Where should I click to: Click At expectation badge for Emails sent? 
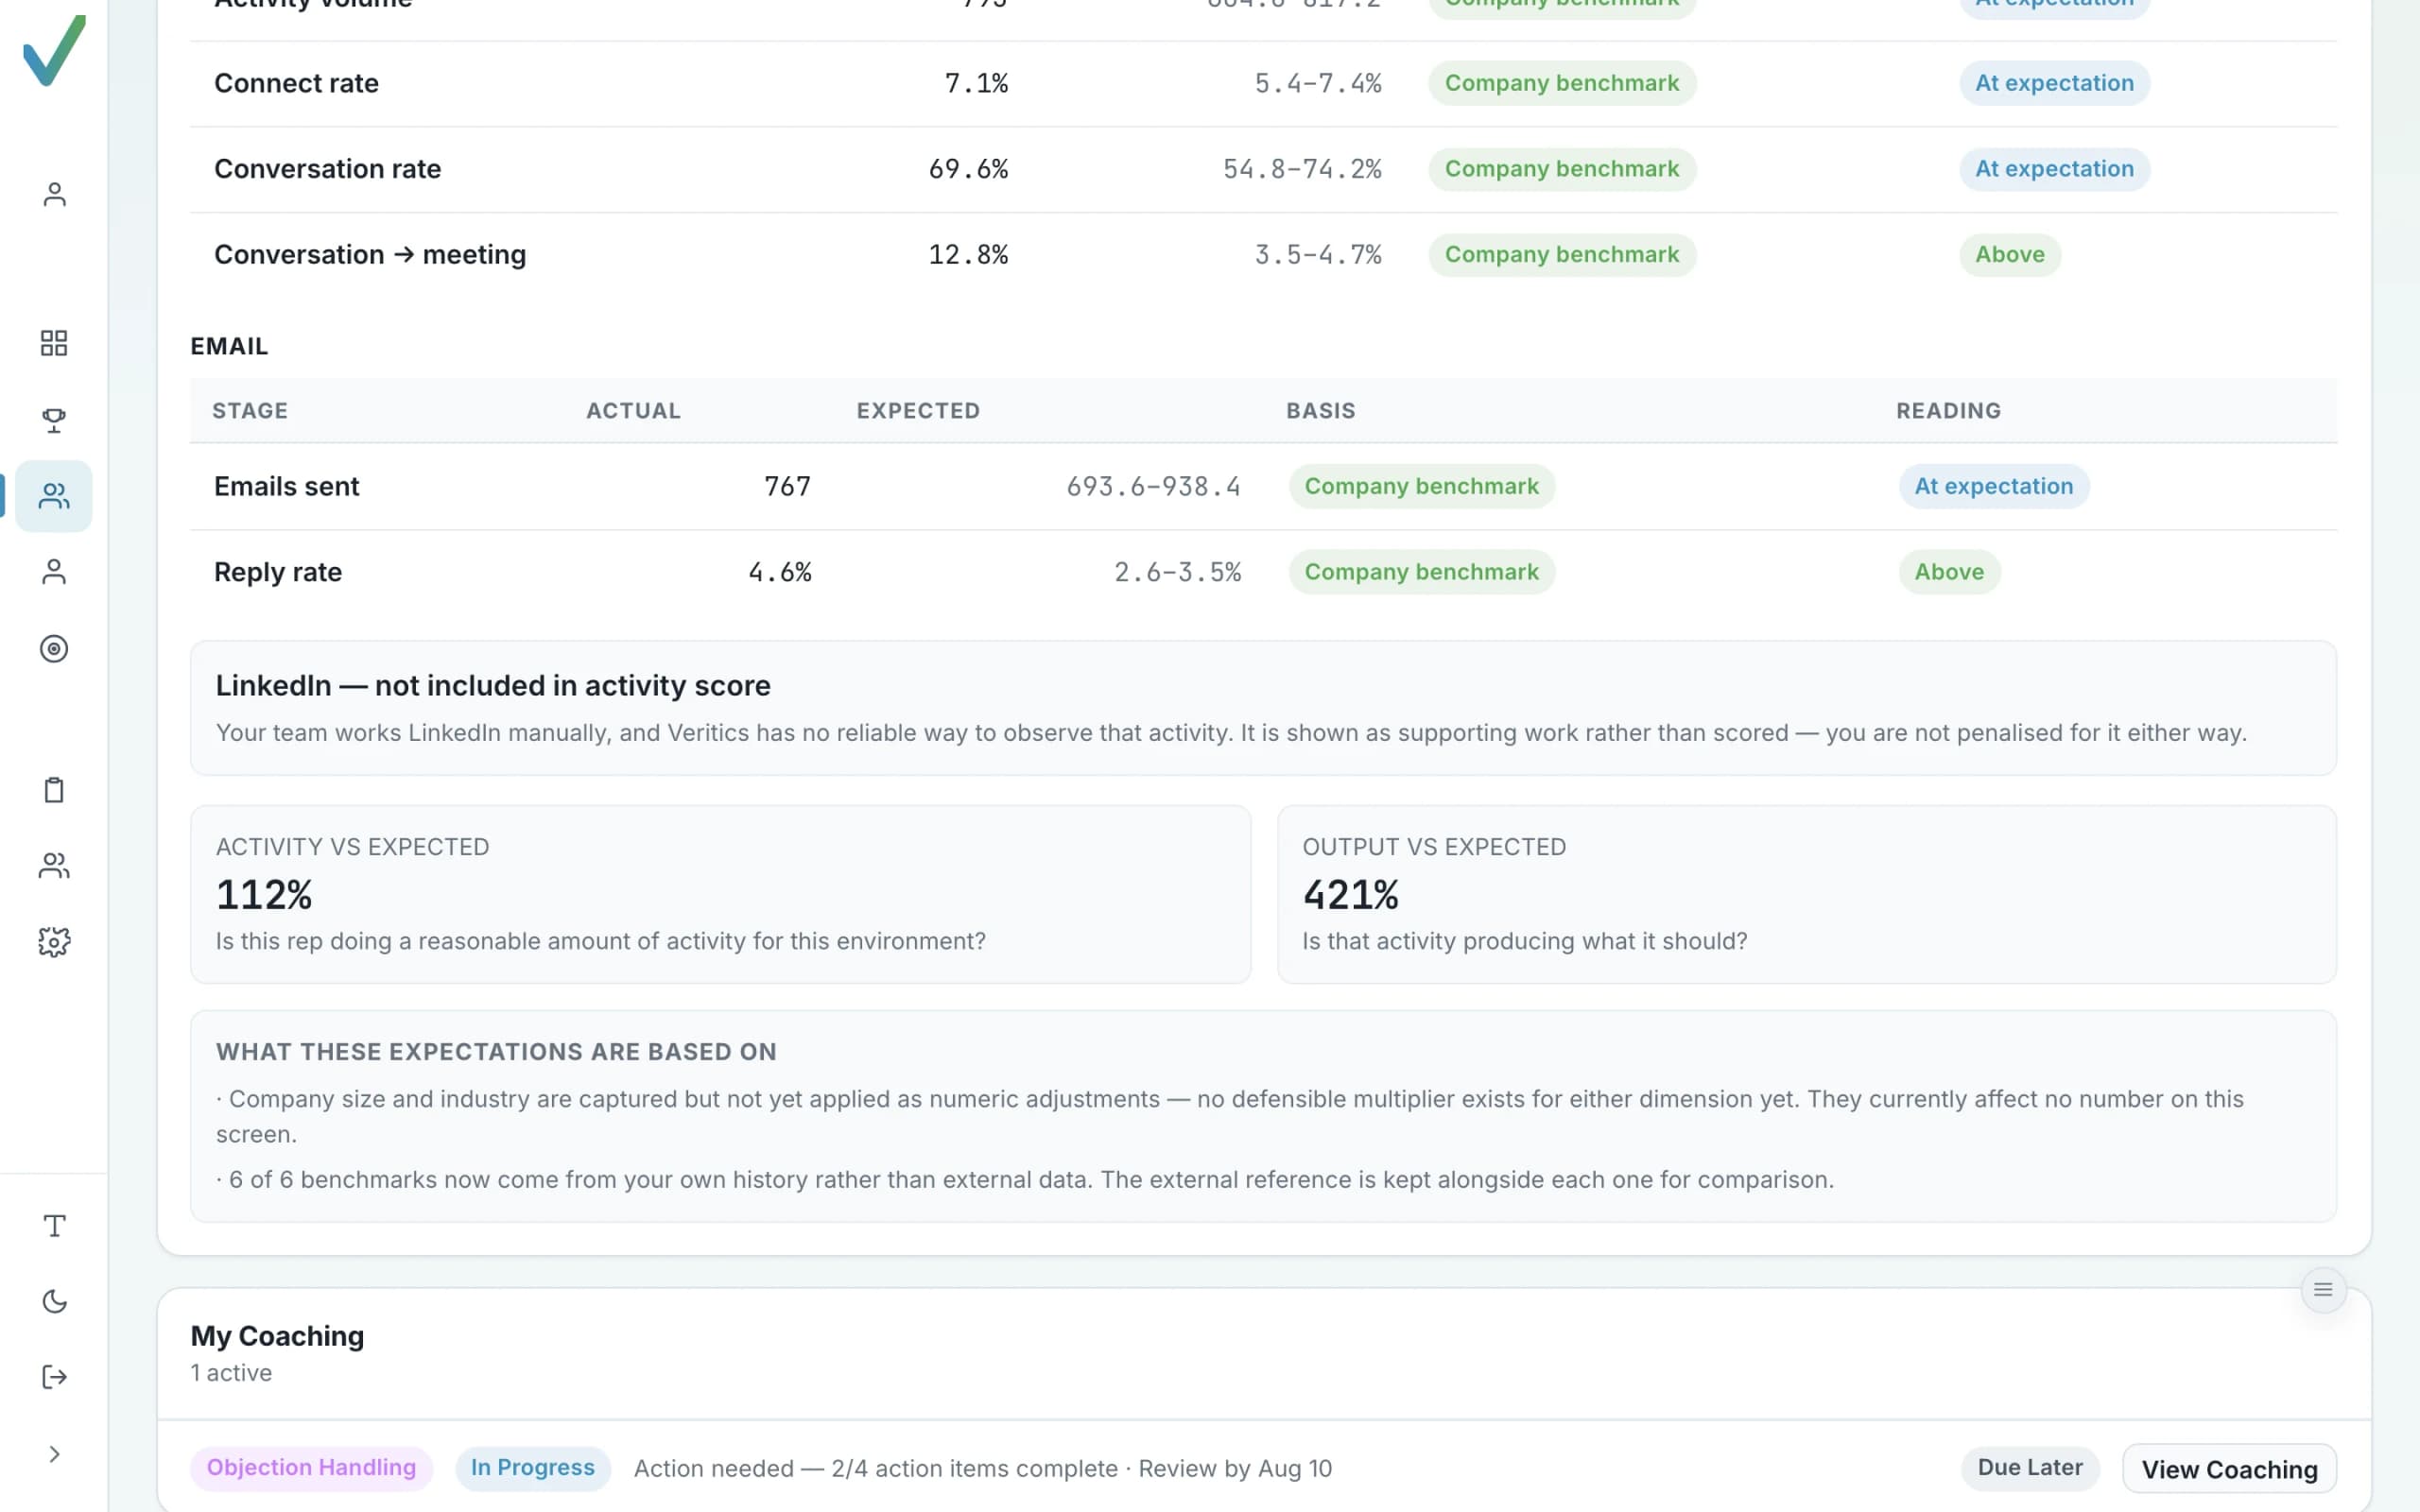coord(1994,486)
